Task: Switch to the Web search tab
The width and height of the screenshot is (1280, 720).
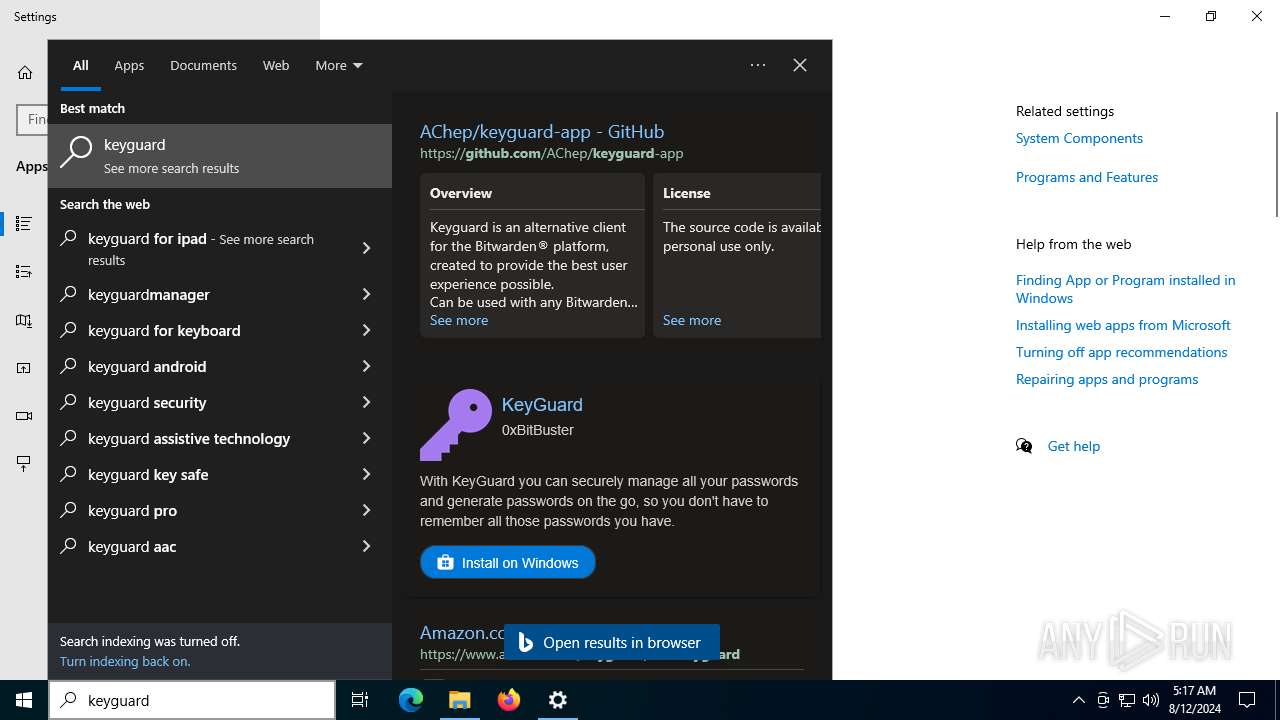Action: (276, 65)
